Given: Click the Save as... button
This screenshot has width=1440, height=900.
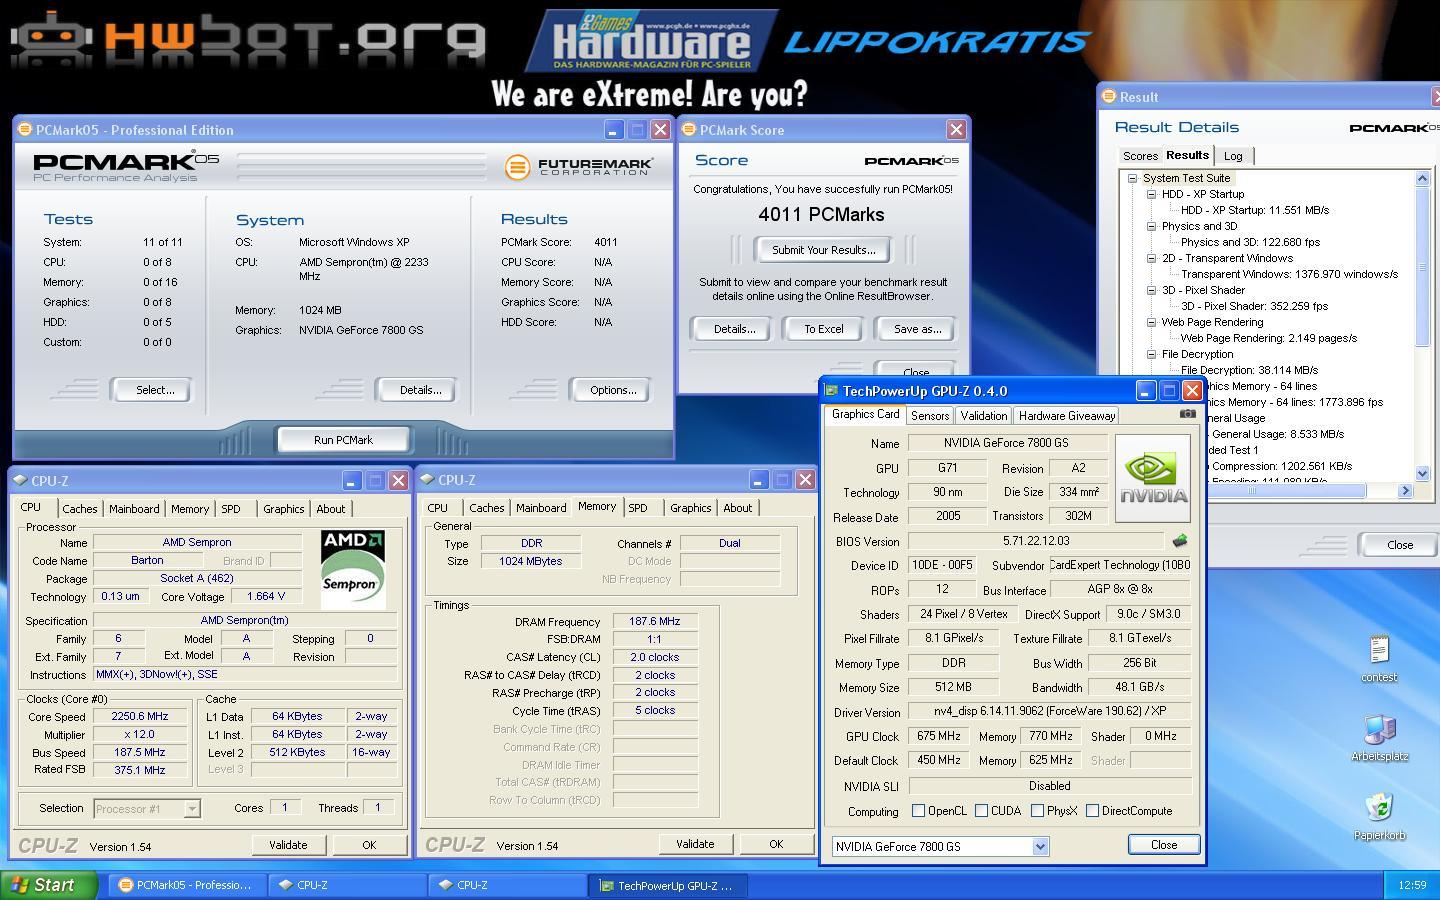Looking at the screenshot, I should coord(917,329).
